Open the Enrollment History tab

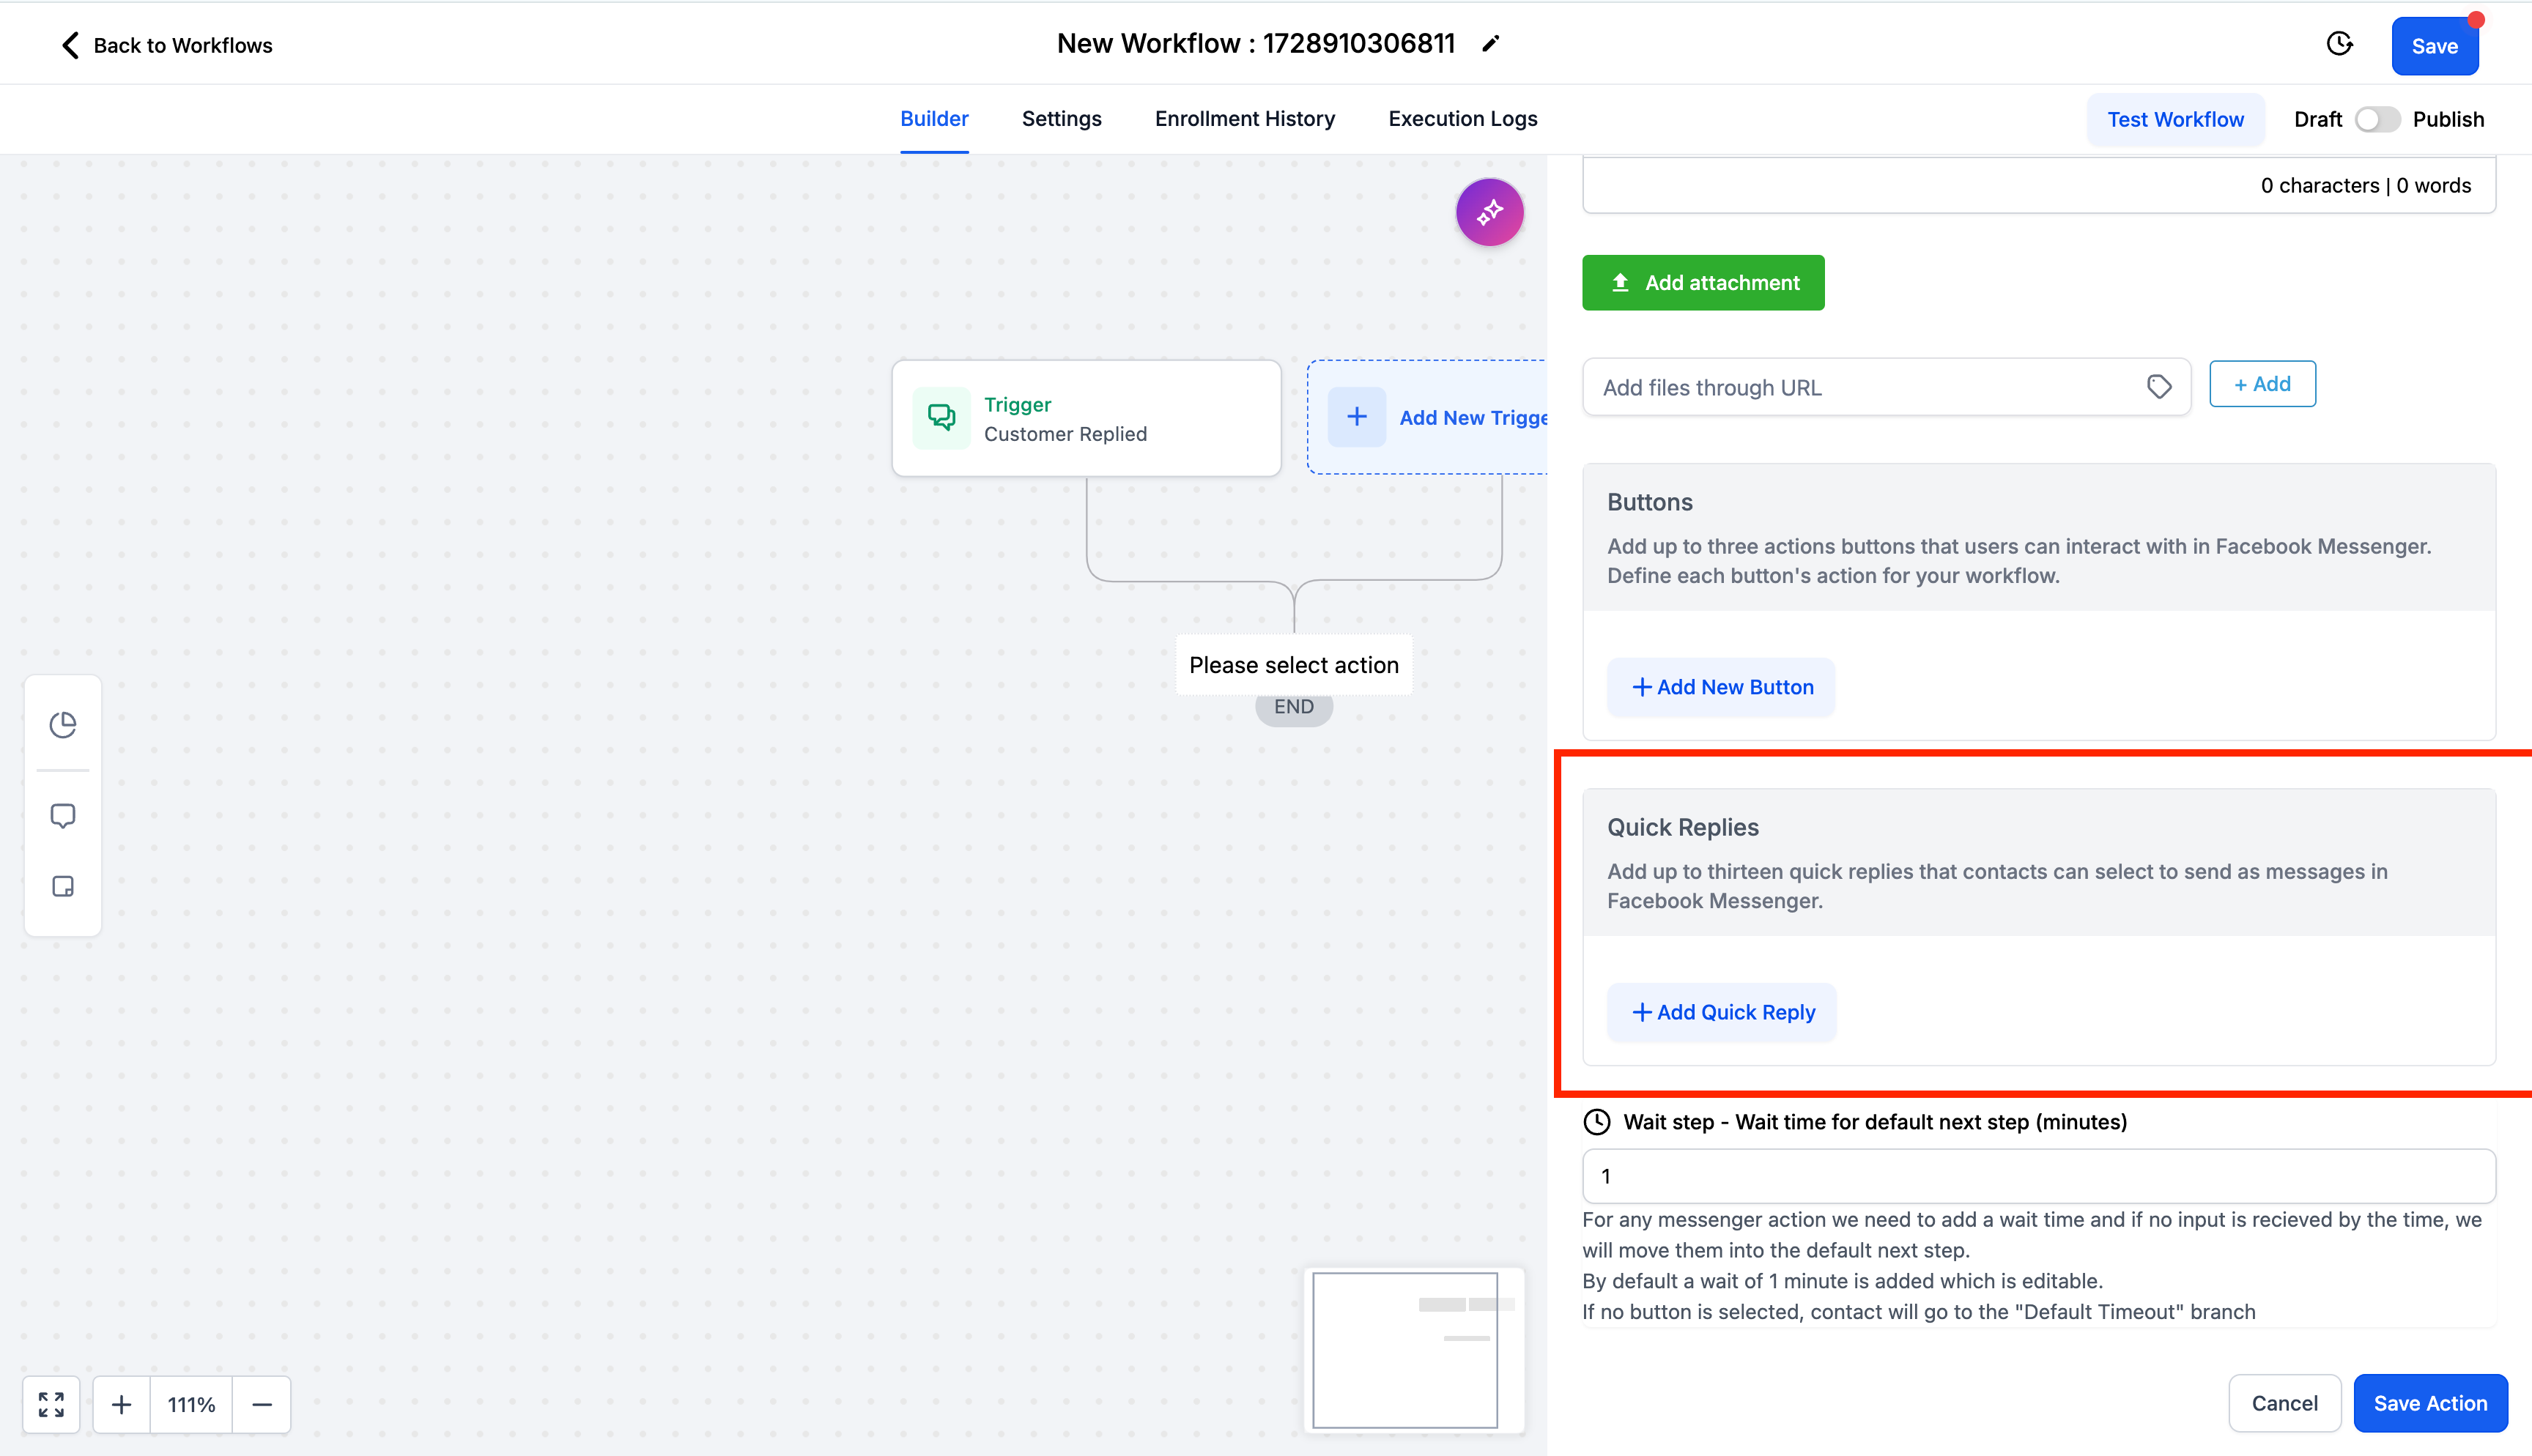pos(1244,119)
